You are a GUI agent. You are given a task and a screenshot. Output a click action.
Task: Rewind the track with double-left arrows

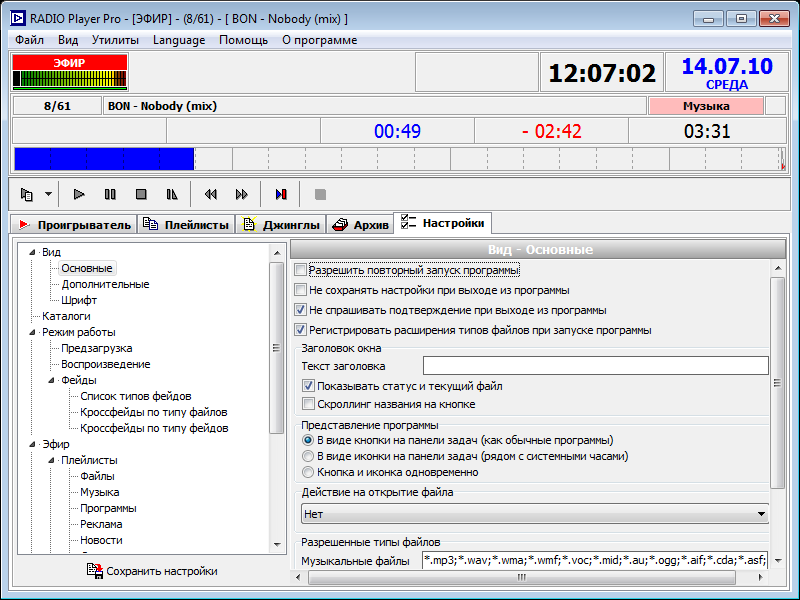click(210, 194)
